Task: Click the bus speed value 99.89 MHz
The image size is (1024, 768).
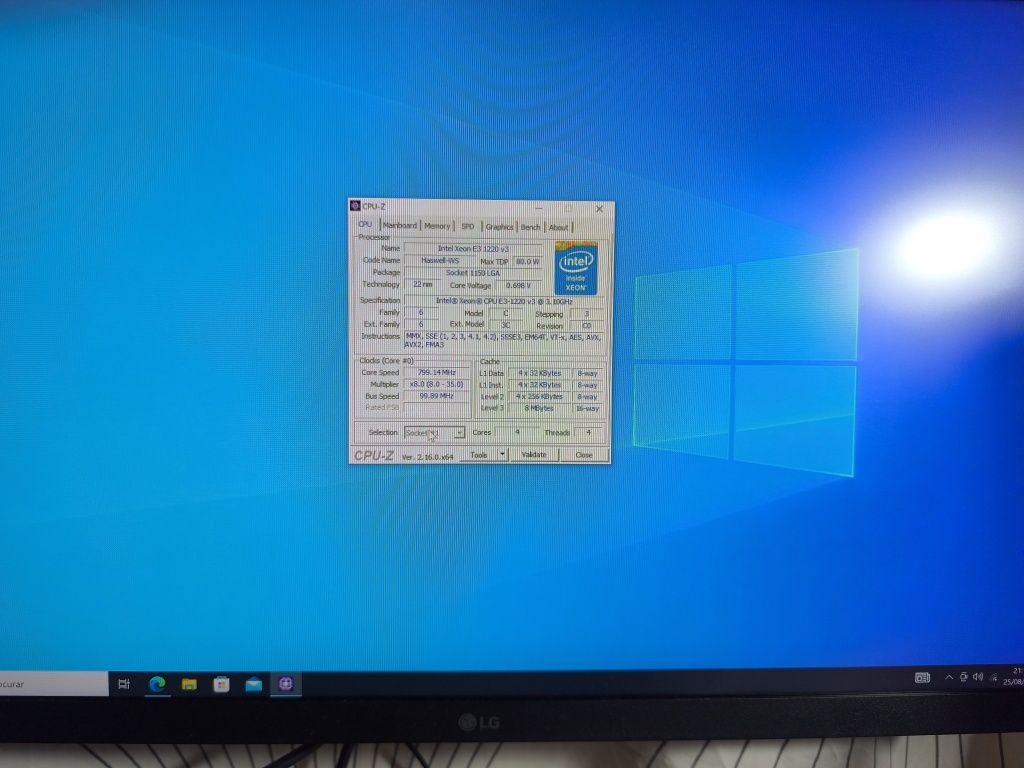Action: [436, 396]
